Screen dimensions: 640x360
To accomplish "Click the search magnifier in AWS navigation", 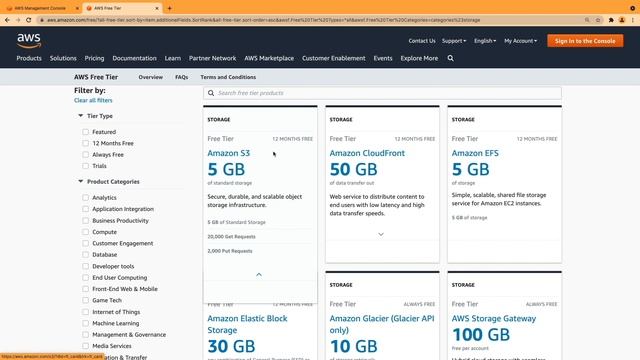I will coord(451,58).
